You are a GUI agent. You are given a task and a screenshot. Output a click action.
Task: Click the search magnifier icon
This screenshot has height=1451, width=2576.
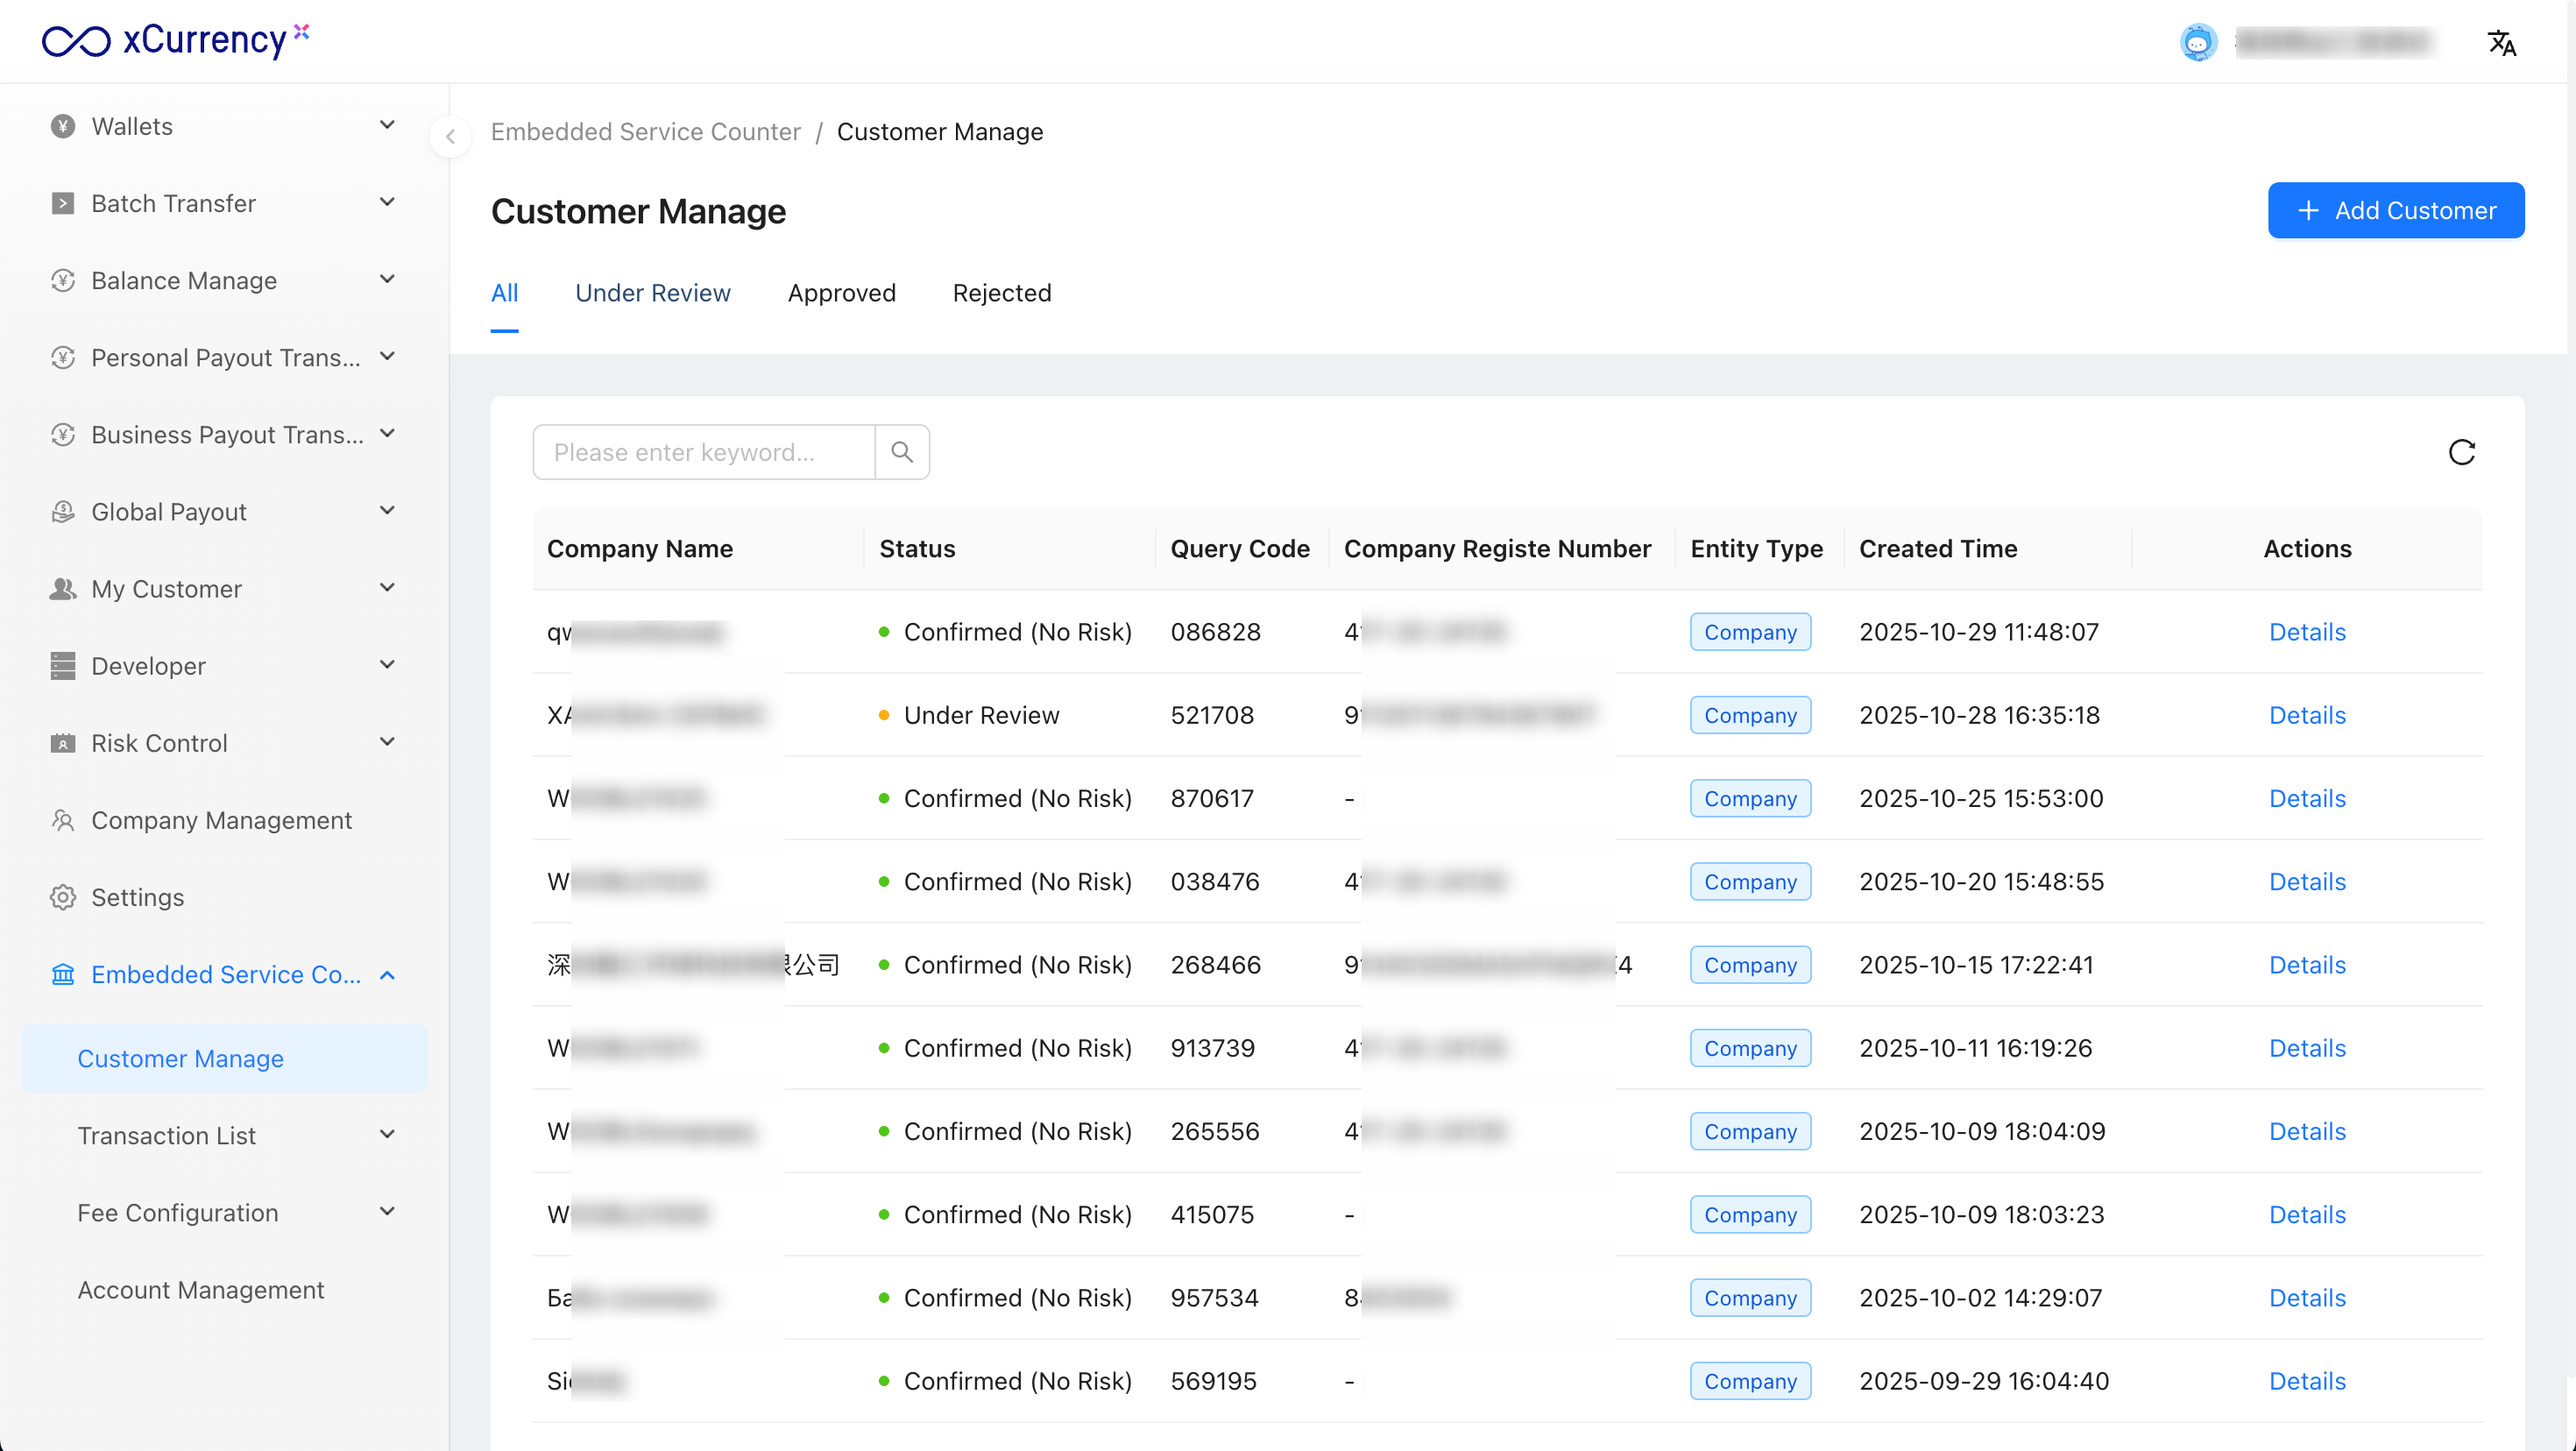coord(902,452)
